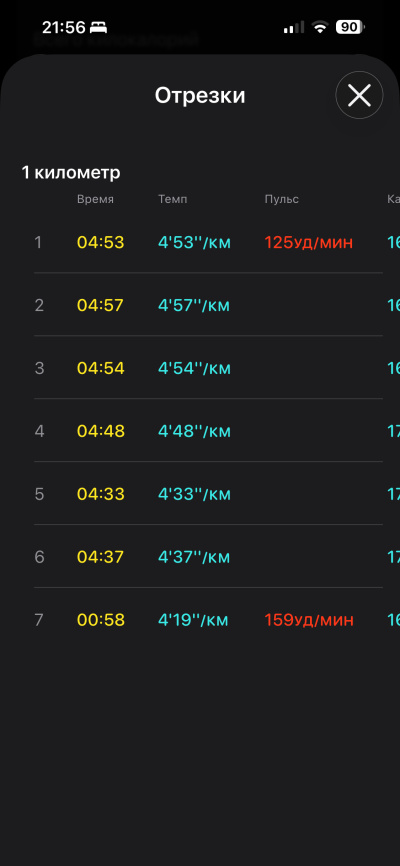Select pace 4'57''/км in segment 2
Screen dimensions: 400x866
point(194,305)
